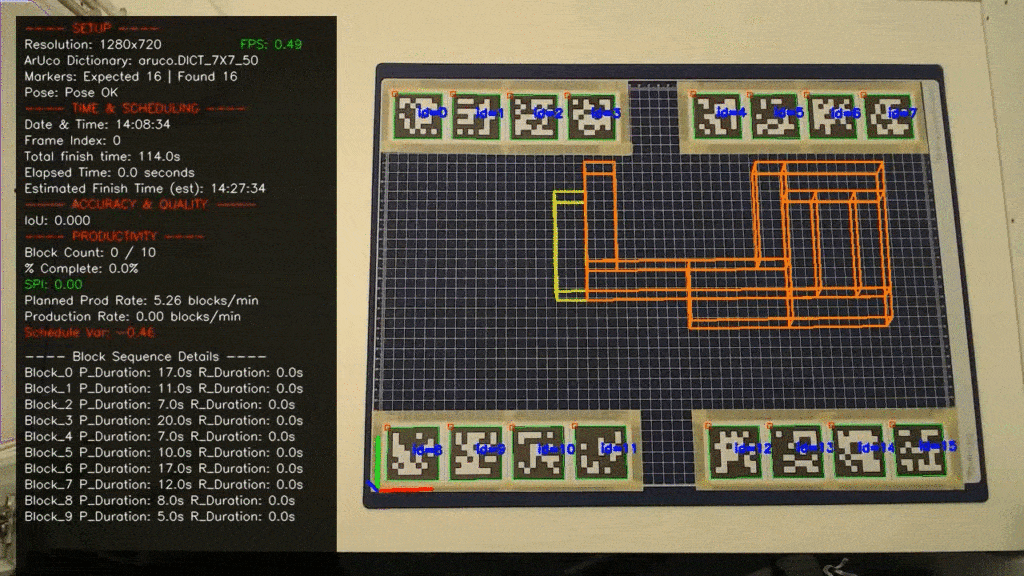Select the Block_7 P_Duration 12.0s row
Screen dimensions: 1024x576
pyautogui.click(x=164, y=485)
